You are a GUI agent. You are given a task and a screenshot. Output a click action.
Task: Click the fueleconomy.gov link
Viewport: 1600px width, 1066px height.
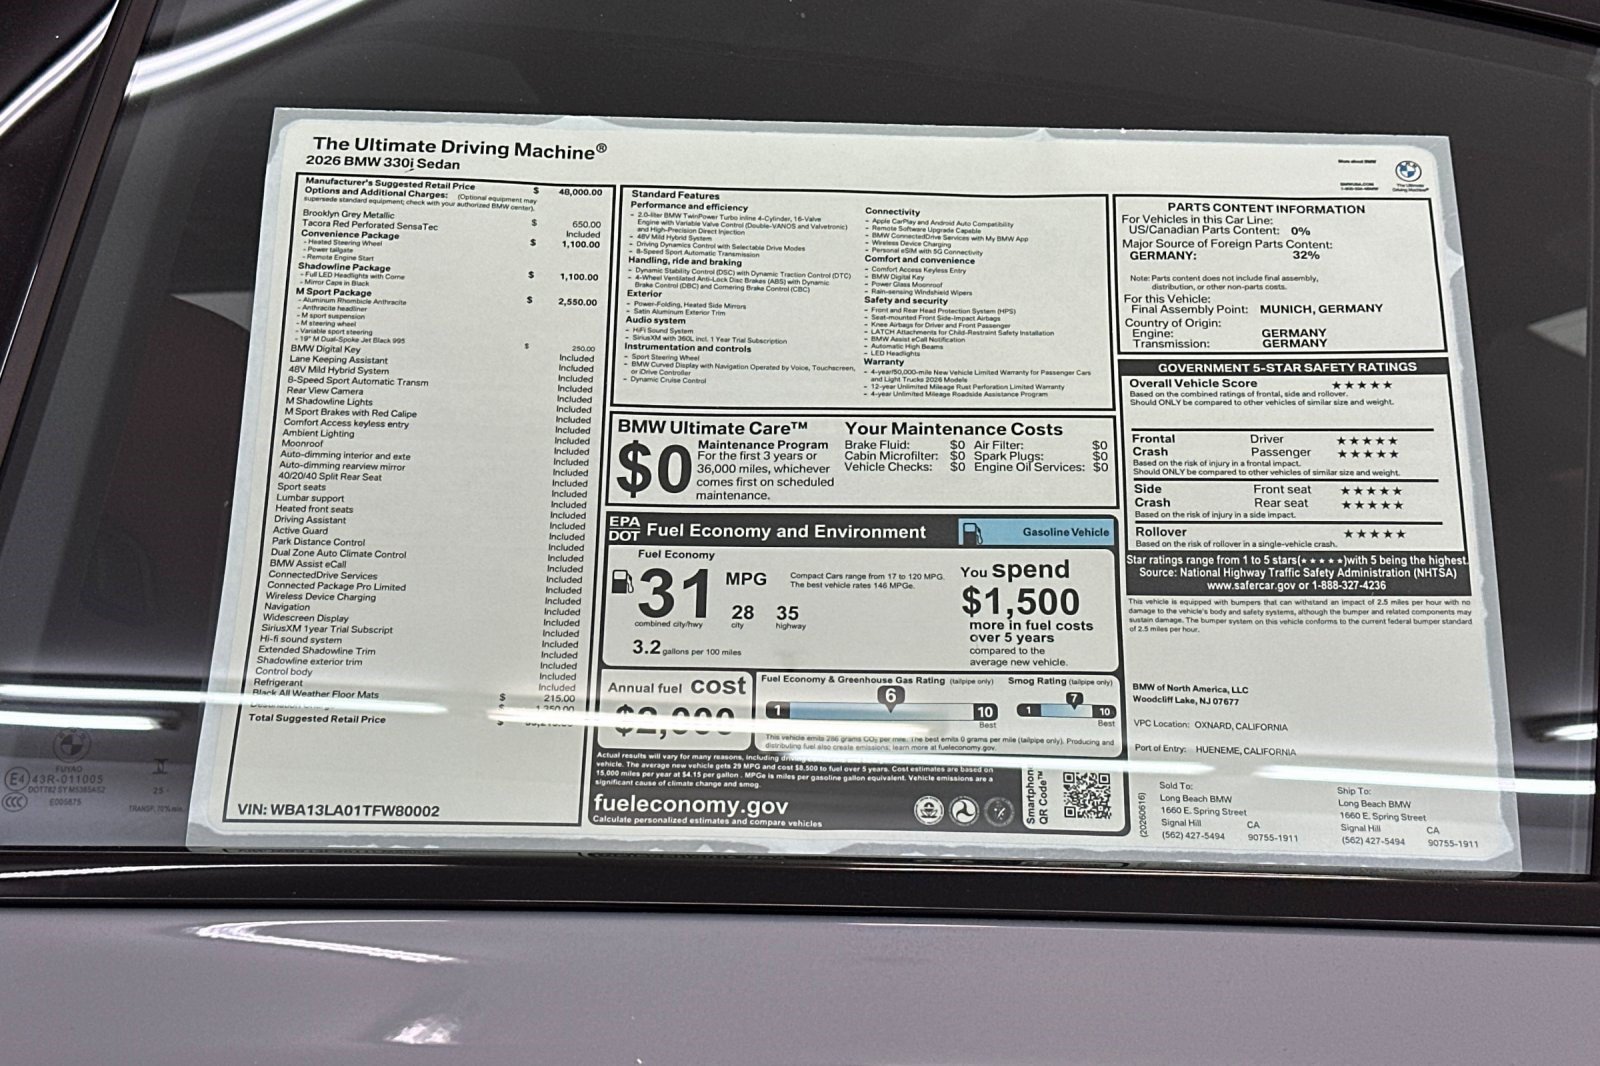pos(690,806)
